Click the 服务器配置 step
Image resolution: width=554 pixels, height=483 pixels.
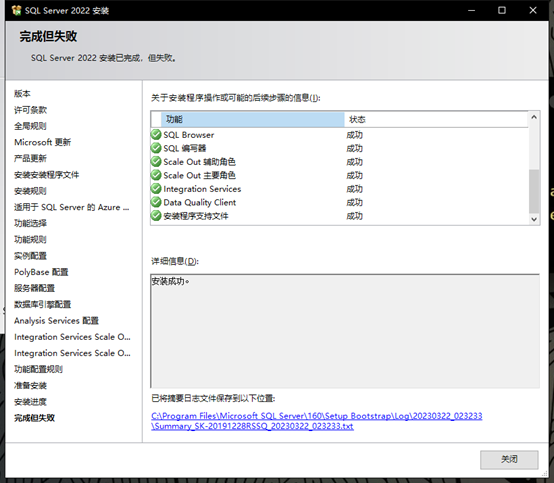(35, 288)
